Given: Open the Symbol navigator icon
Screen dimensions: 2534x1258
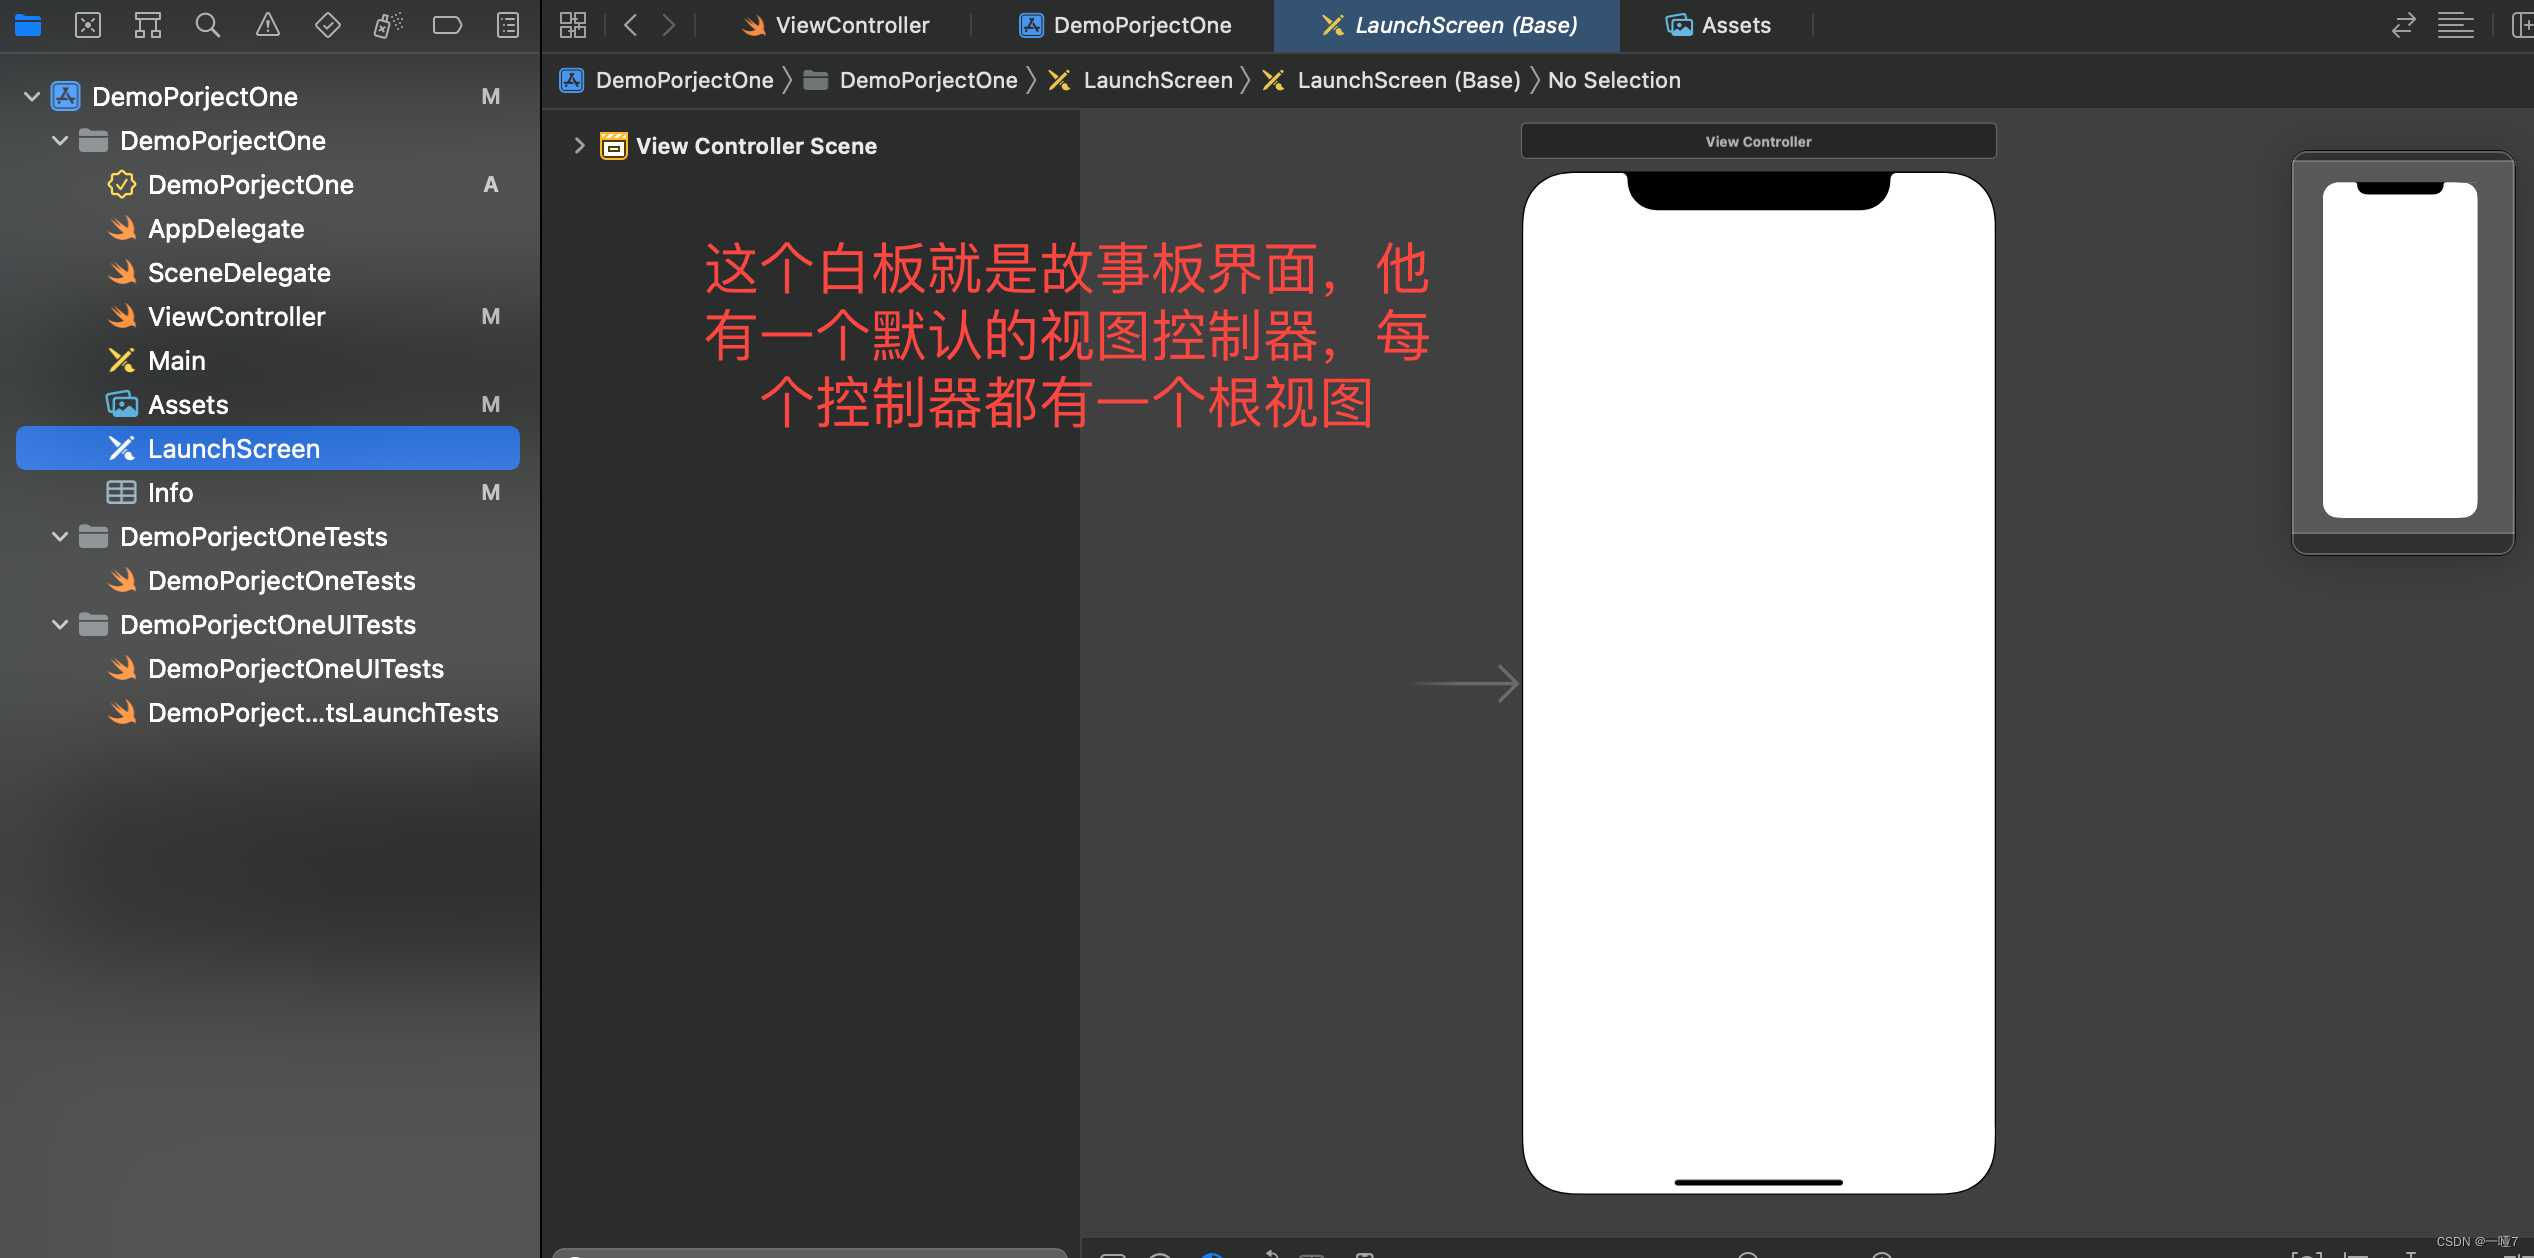Looking at the screenshot, I should pos(148,25).
